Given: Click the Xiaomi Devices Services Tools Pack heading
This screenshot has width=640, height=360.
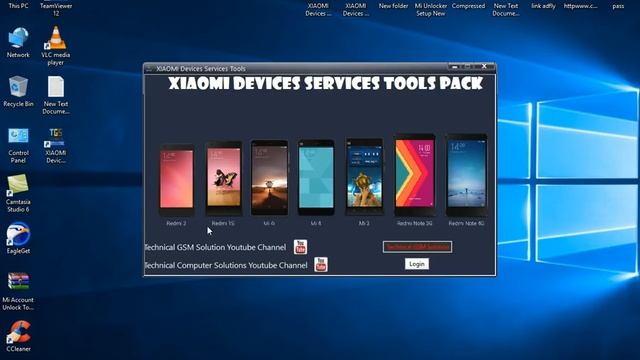Looking at the screenshot, I should 326,84.
